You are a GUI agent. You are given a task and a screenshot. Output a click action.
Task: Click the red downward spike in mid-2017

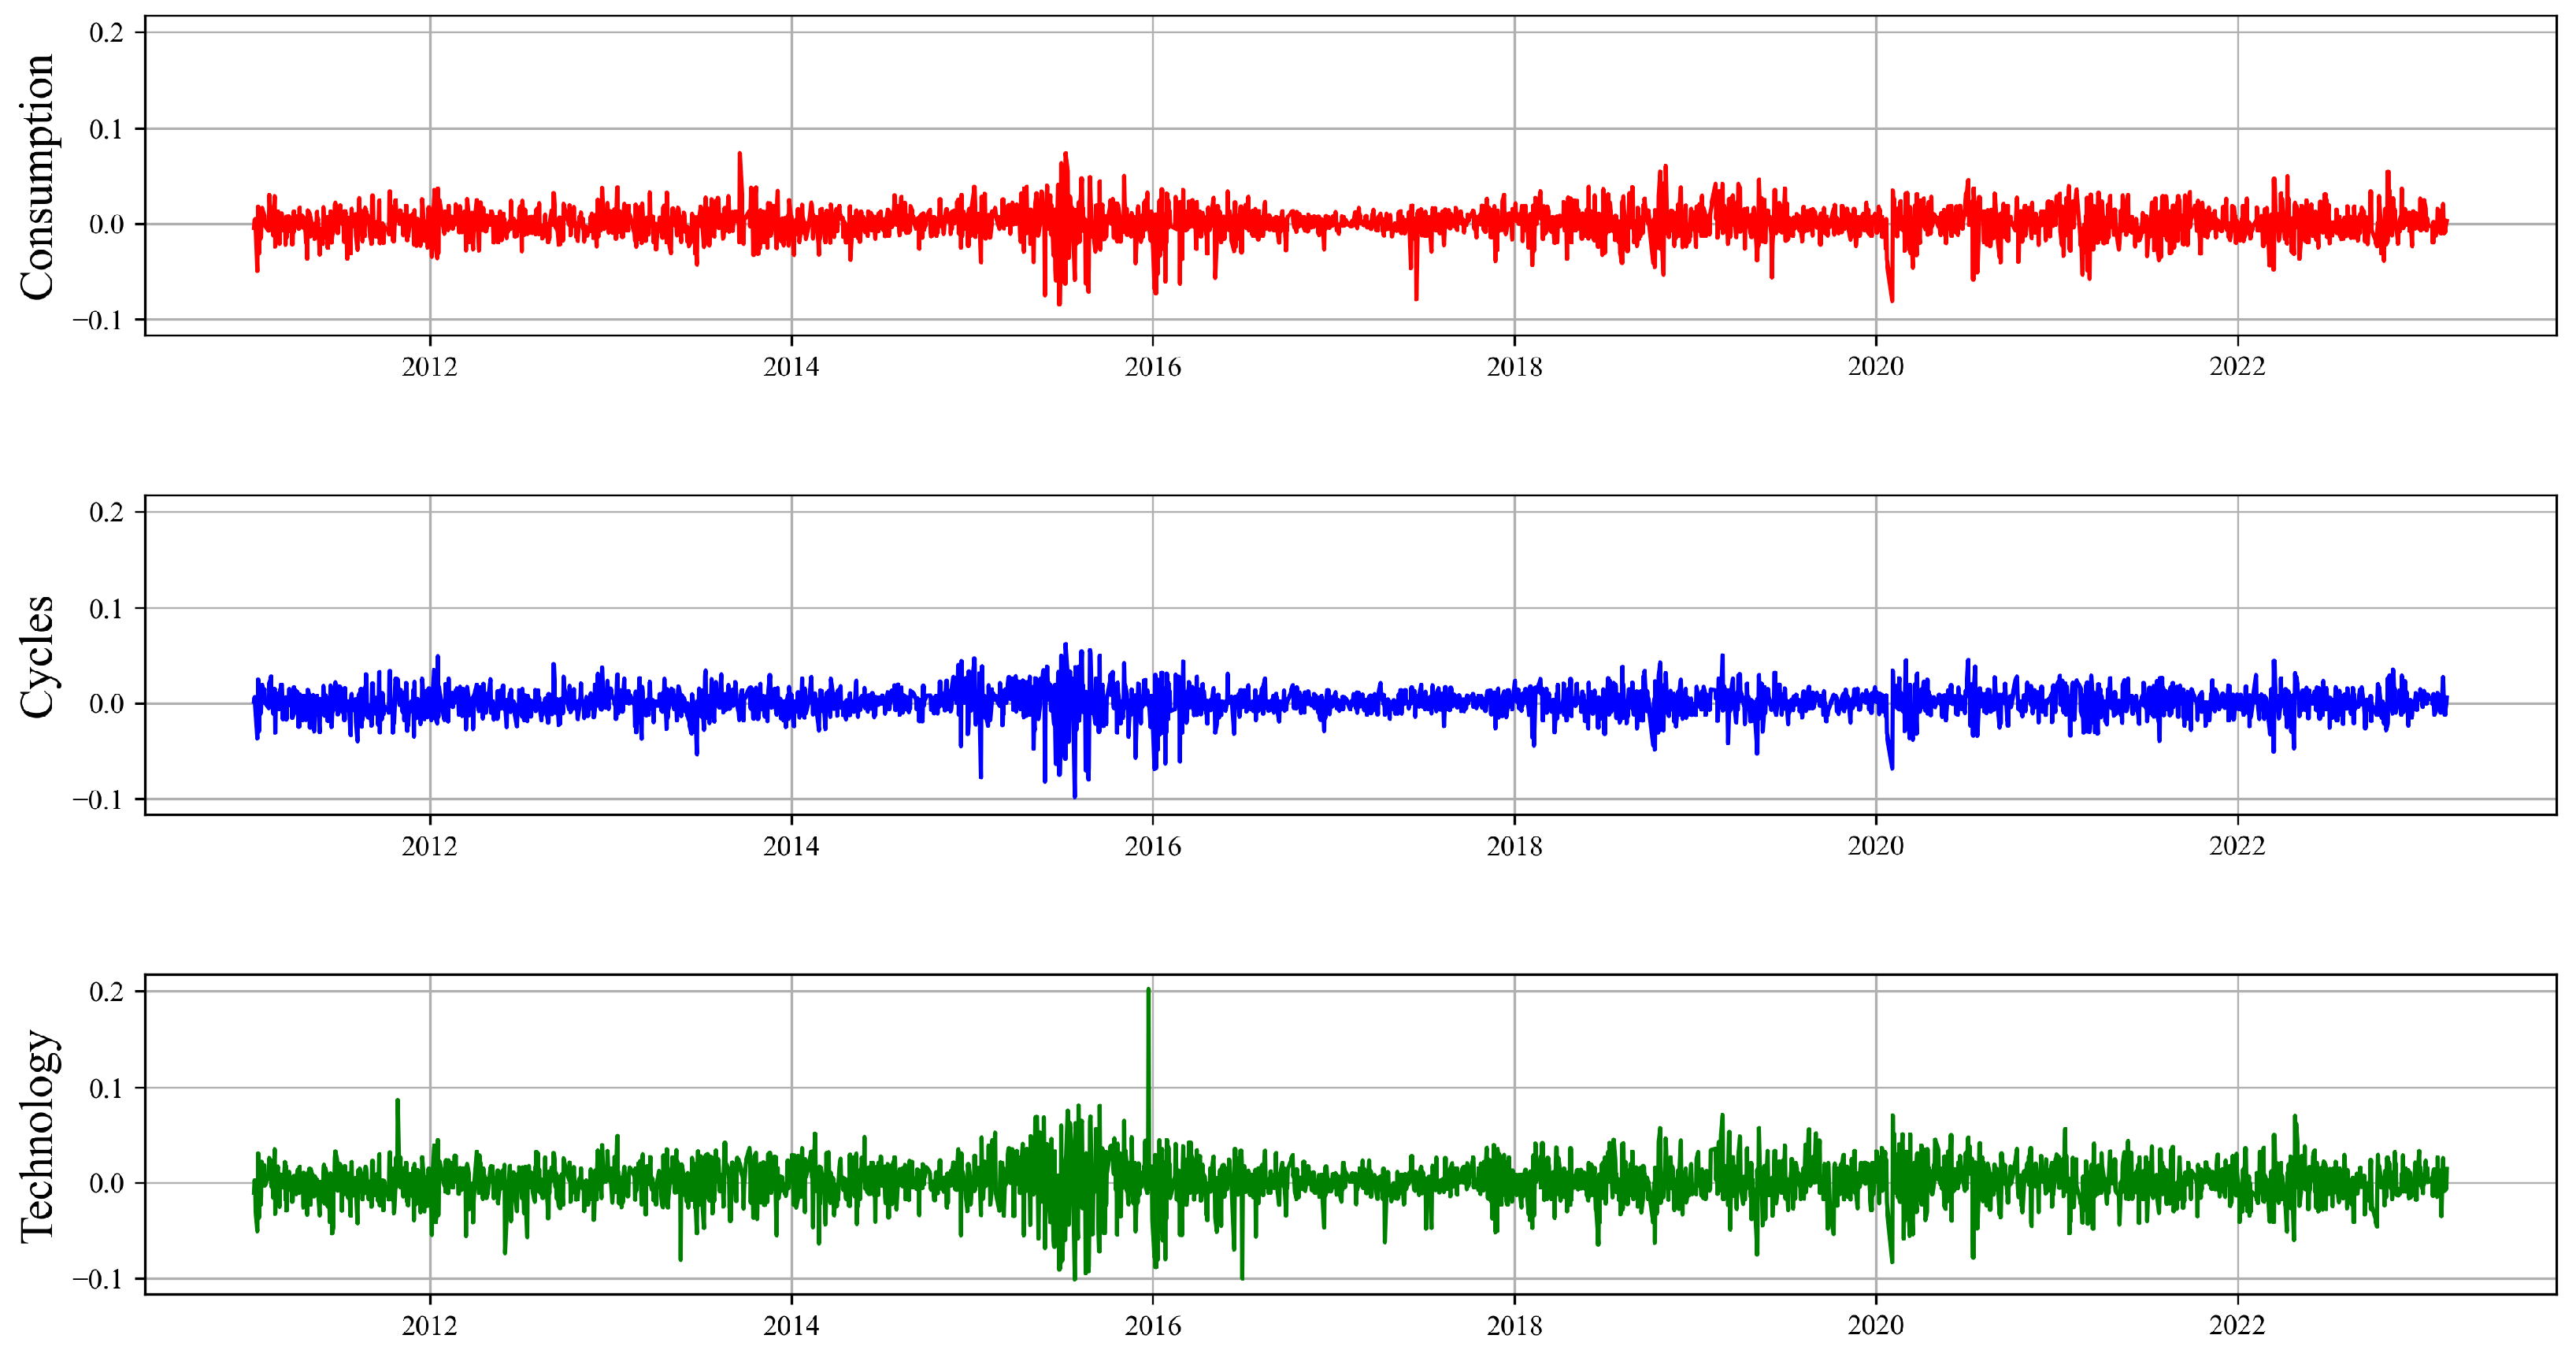(1416, 285)
